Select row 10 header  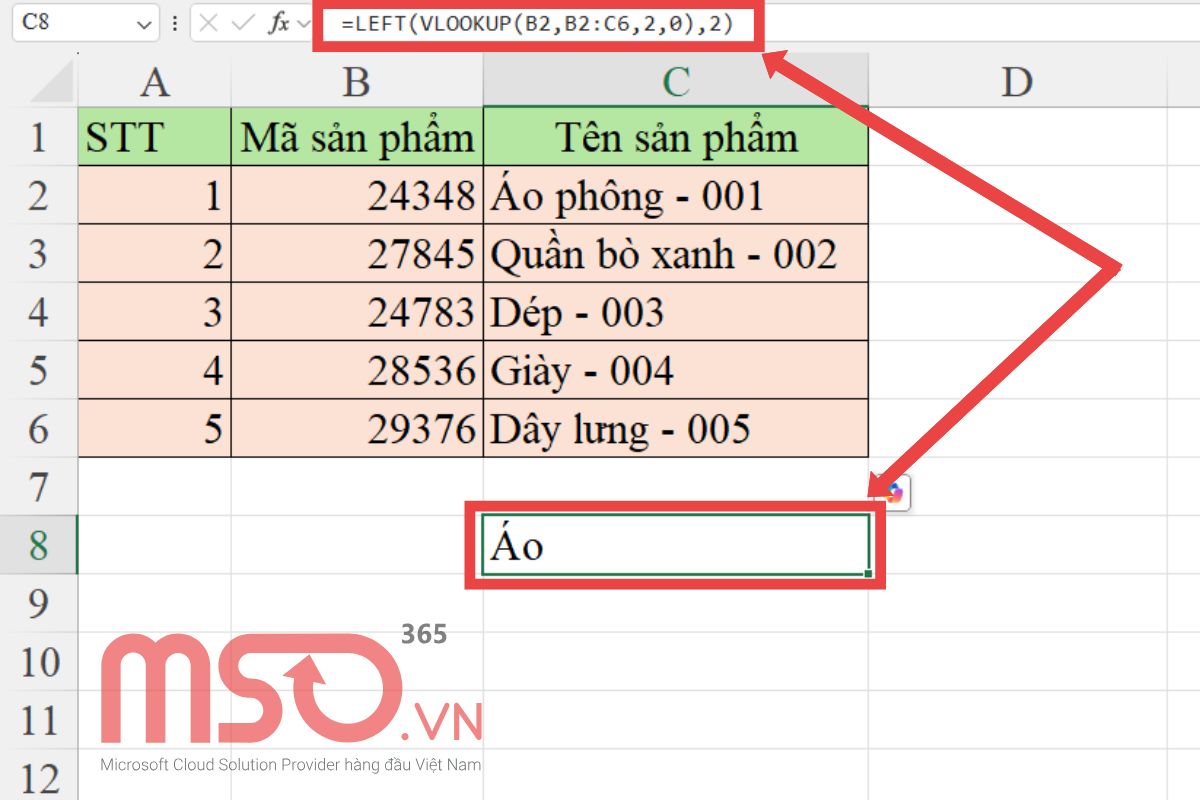point(39,661)
